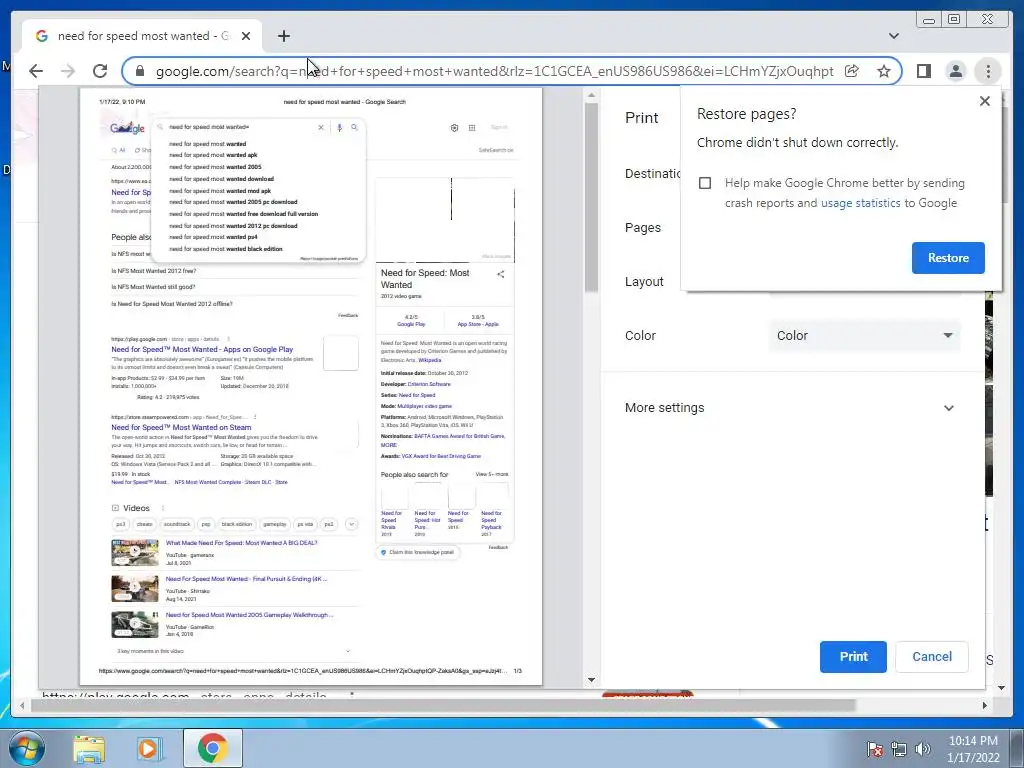Image resolution: width=1024 pixels, height=768 pixels.
Task: Open the usage statistics link
Action: click(x=860, y=203)
